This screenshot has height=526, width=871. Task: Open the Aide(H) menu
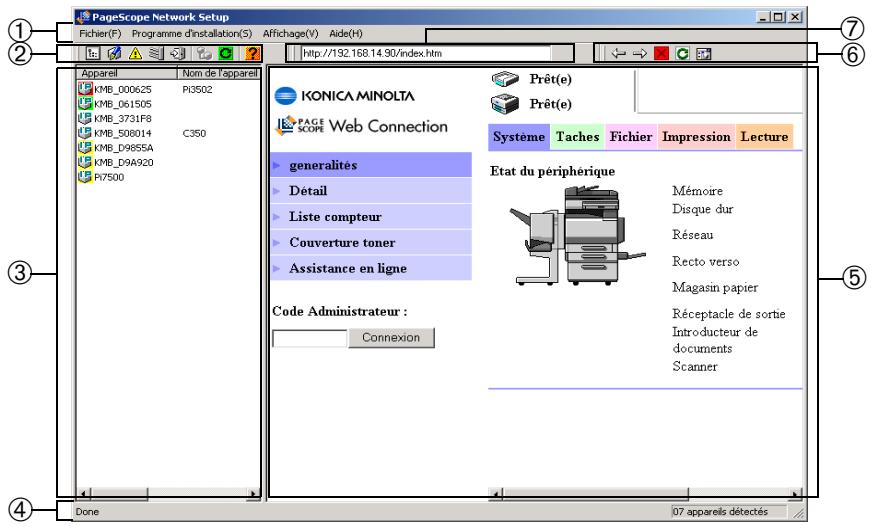click(346, 33)
